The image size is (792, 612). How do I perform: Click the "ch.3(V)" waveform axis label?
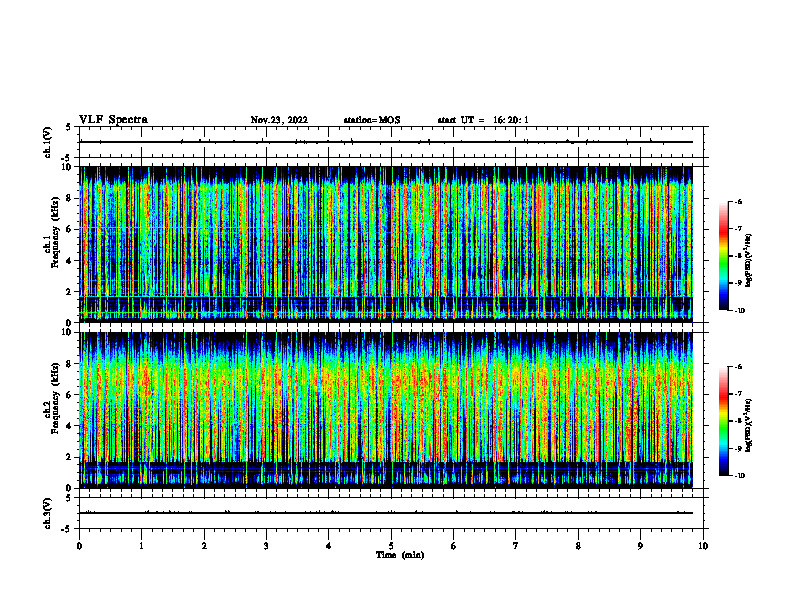(x=48, y=514)
